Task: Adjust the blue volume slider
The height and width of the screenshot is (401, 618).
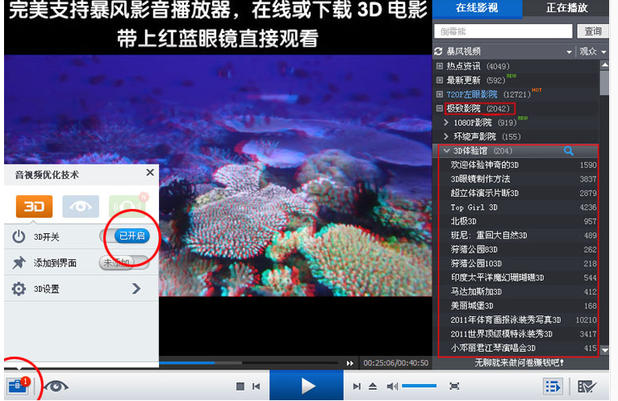Action: tap(419, 386)
